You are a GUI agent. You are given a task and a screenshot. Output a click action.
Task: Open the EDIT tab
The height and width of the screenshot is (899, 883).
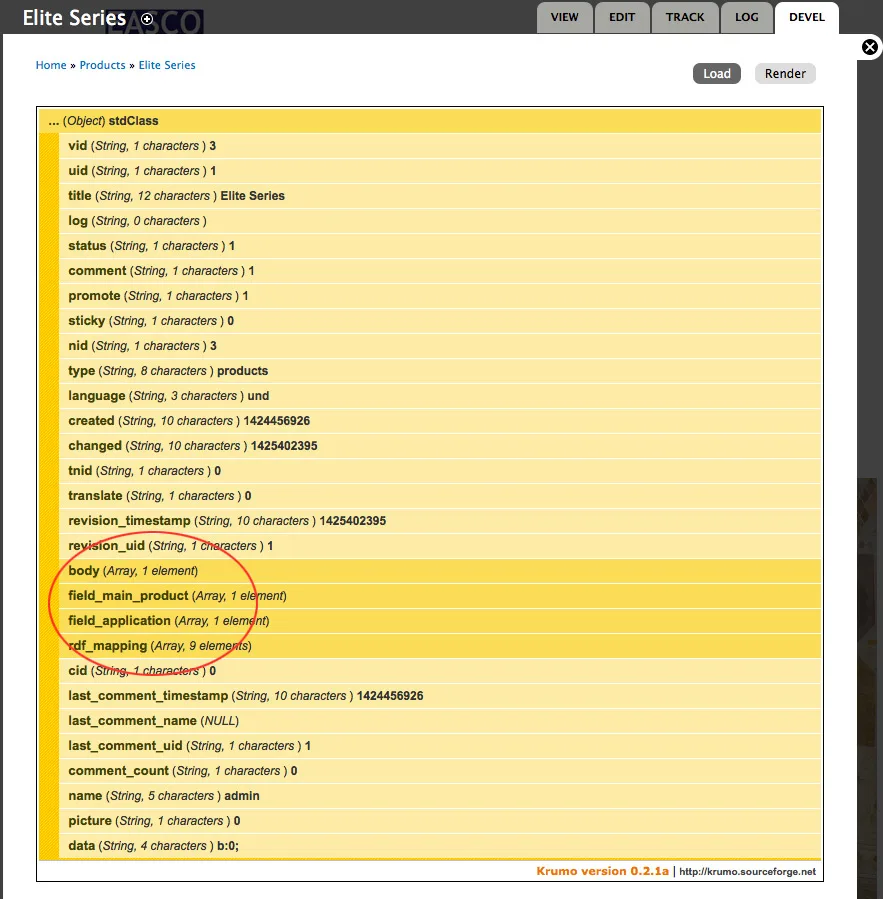[622, 17]
